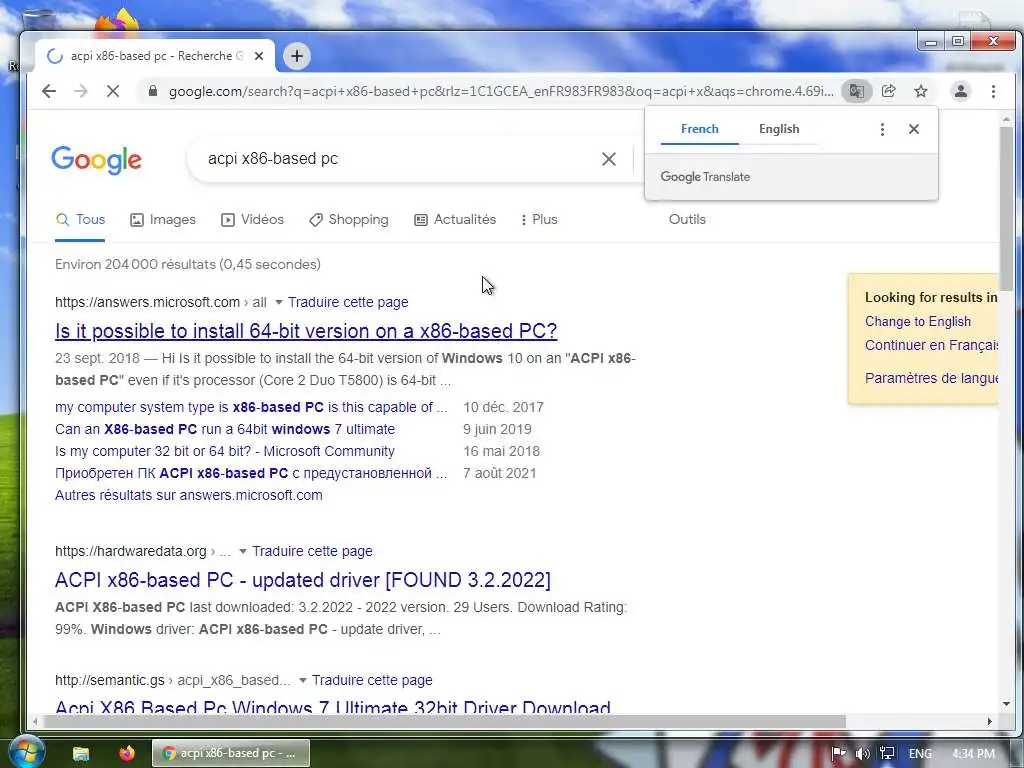Close the Google Translate popup
The width and height of the screenshot is (1024, 768).
[x=914, y=129]
